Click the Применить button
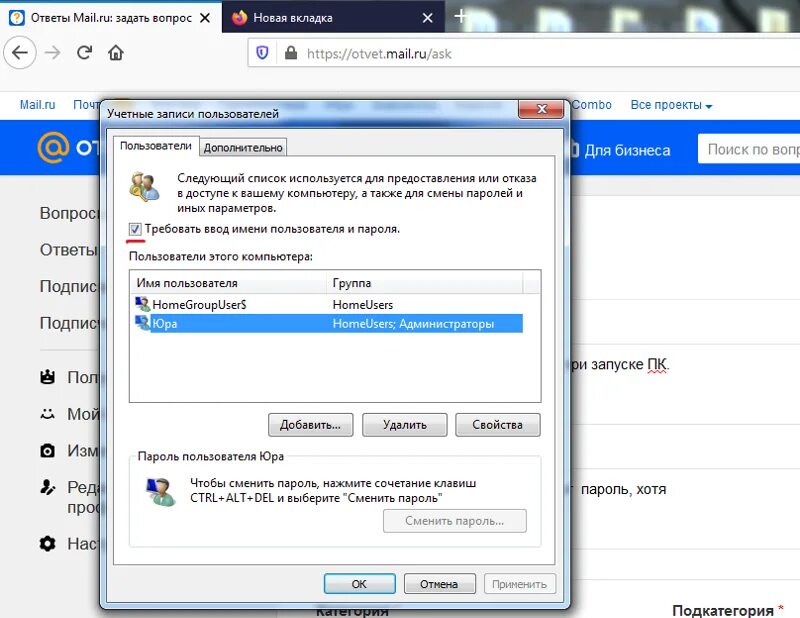 [x=519, y=584]
